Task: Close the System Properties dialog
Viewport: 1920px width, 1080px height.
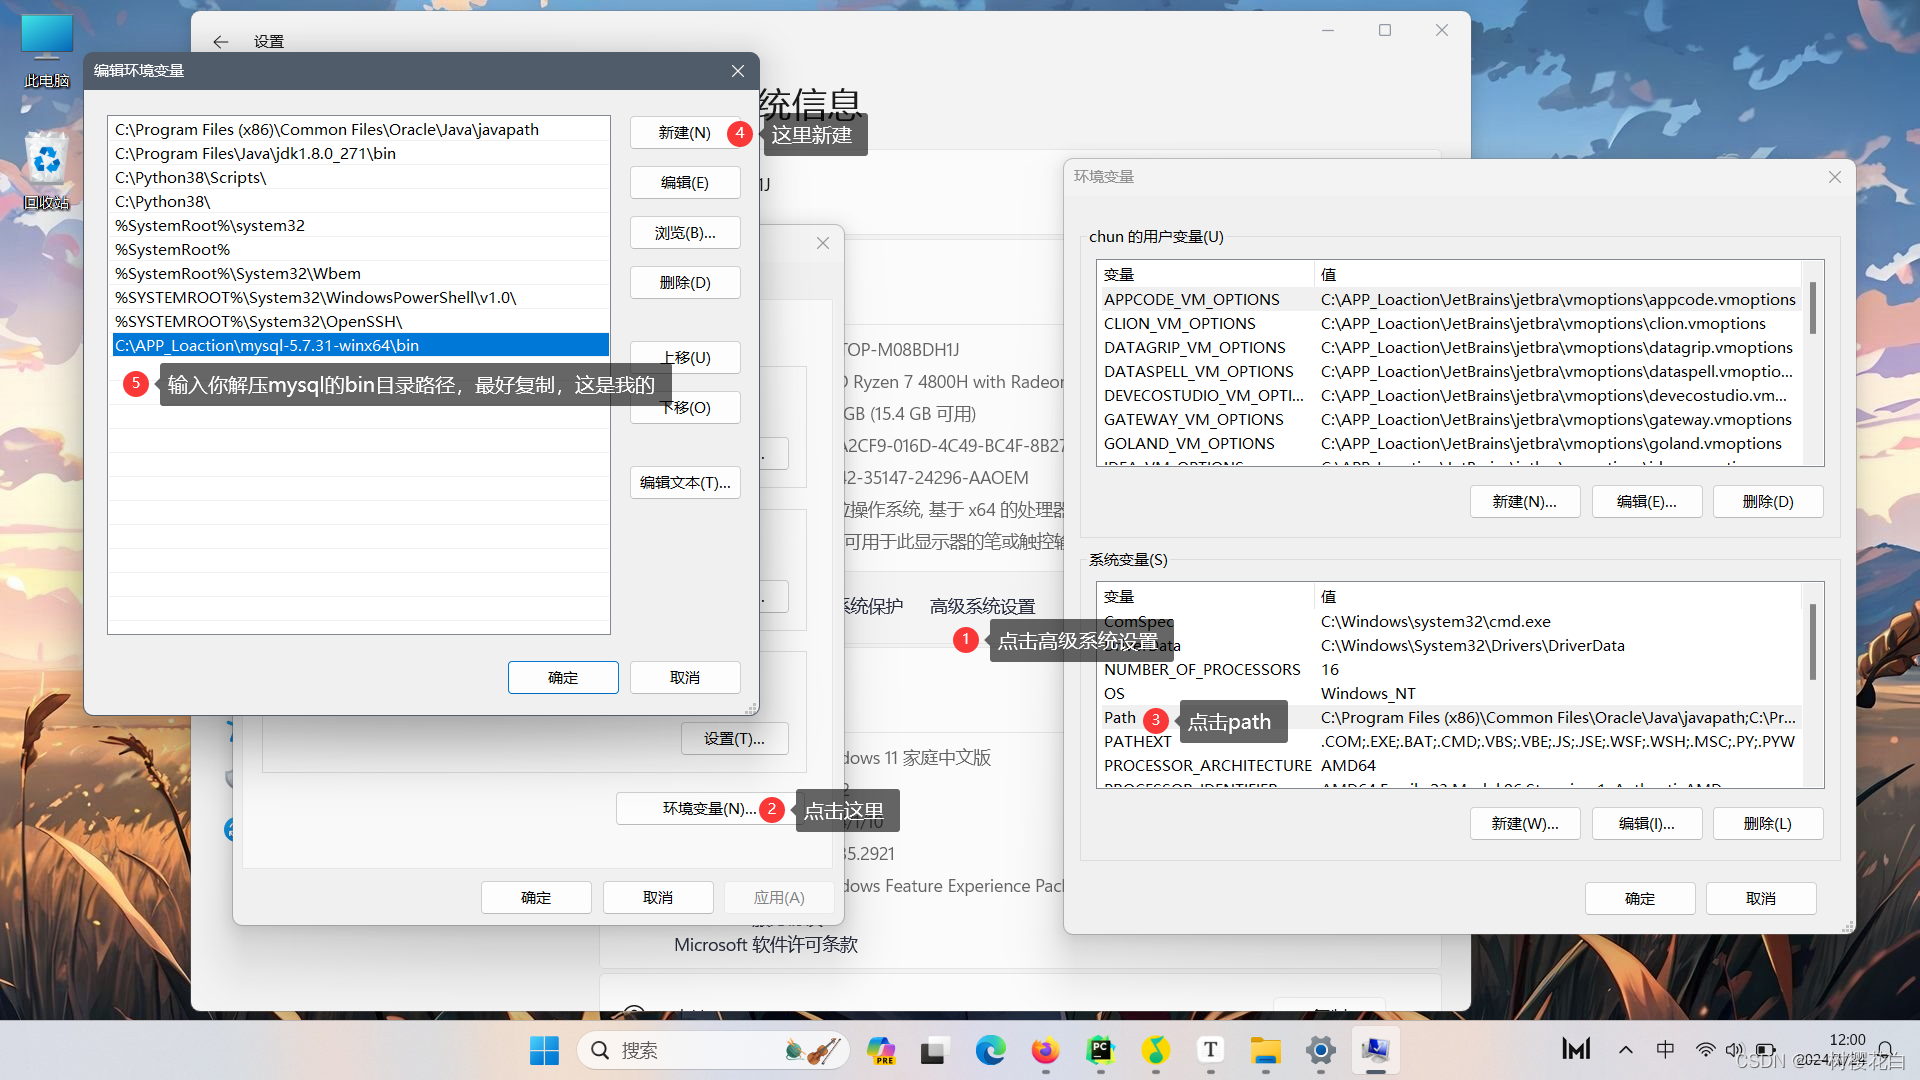Action: coord(823,243)
